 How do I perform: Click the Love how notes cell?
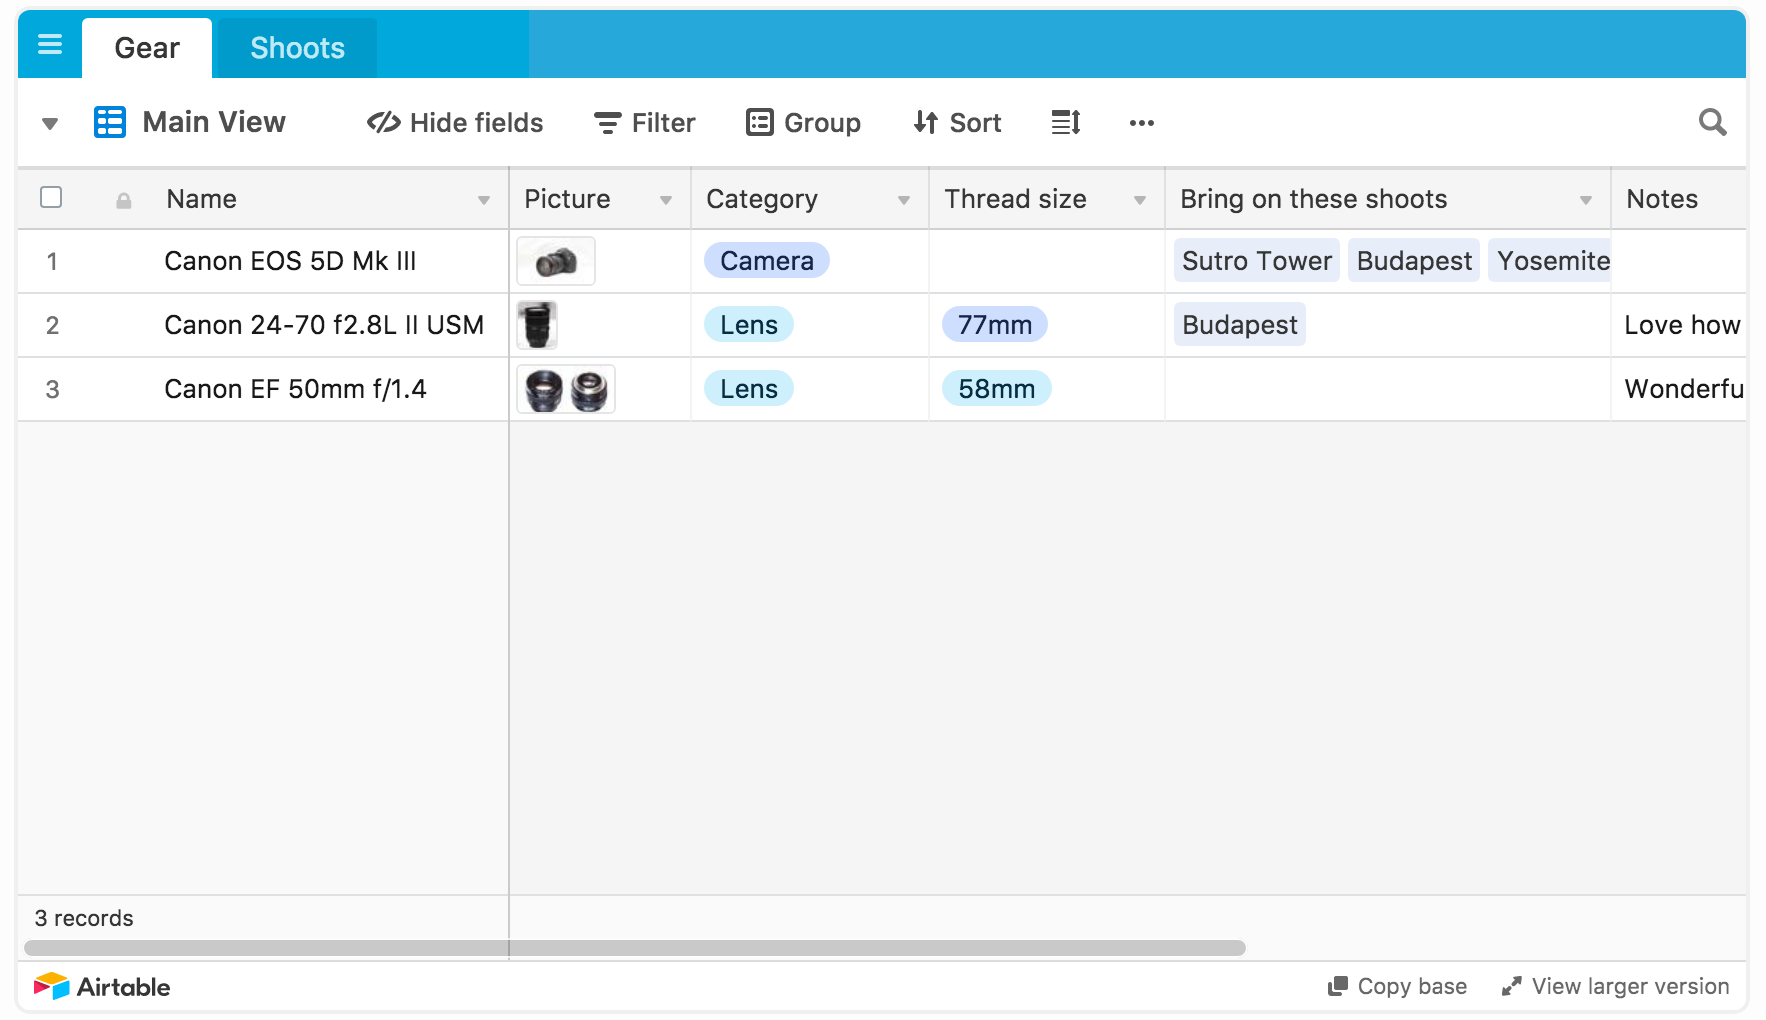1679,325
